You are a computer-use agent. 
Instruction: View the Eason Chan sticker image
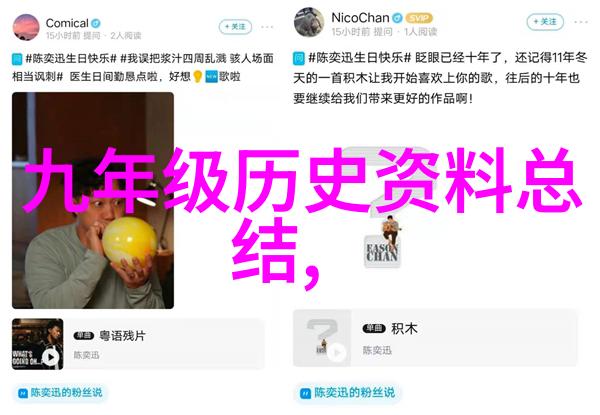point(383,241)
